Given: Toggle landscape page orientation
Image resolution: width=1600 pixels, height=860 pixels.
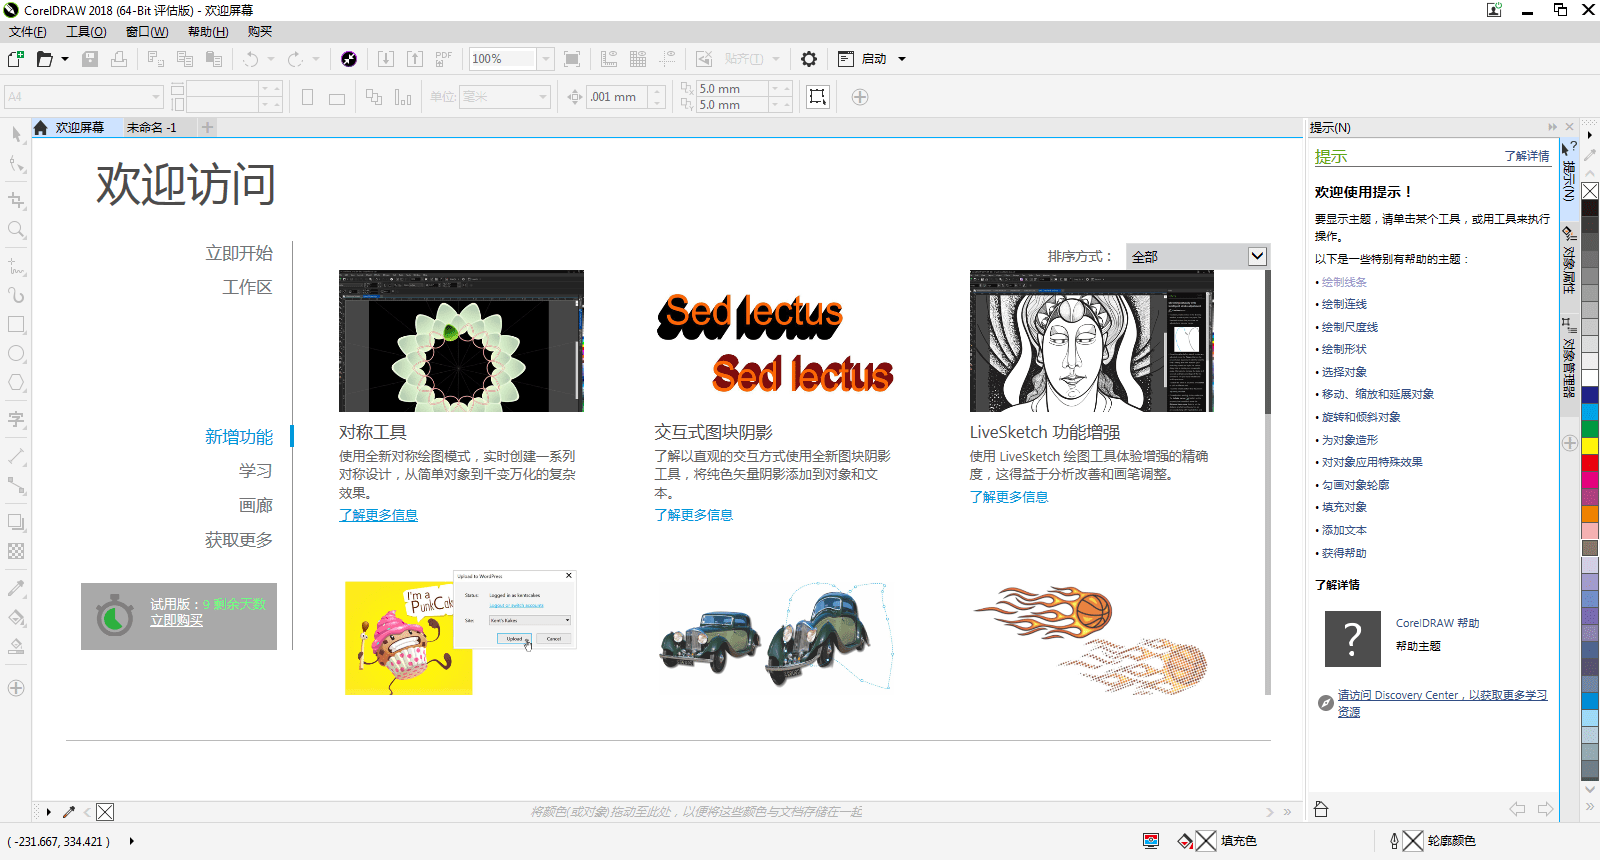Looking at the screenshot, I should coord(337,98).
